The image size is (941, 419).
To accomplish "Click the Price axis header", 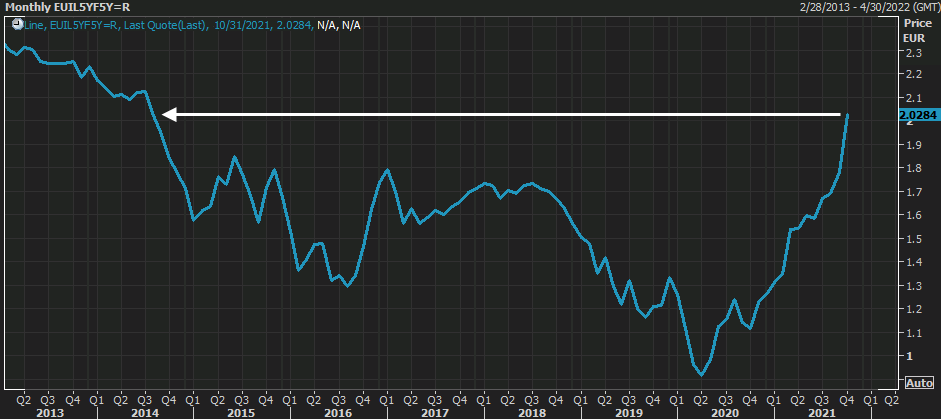I will 916,22.
